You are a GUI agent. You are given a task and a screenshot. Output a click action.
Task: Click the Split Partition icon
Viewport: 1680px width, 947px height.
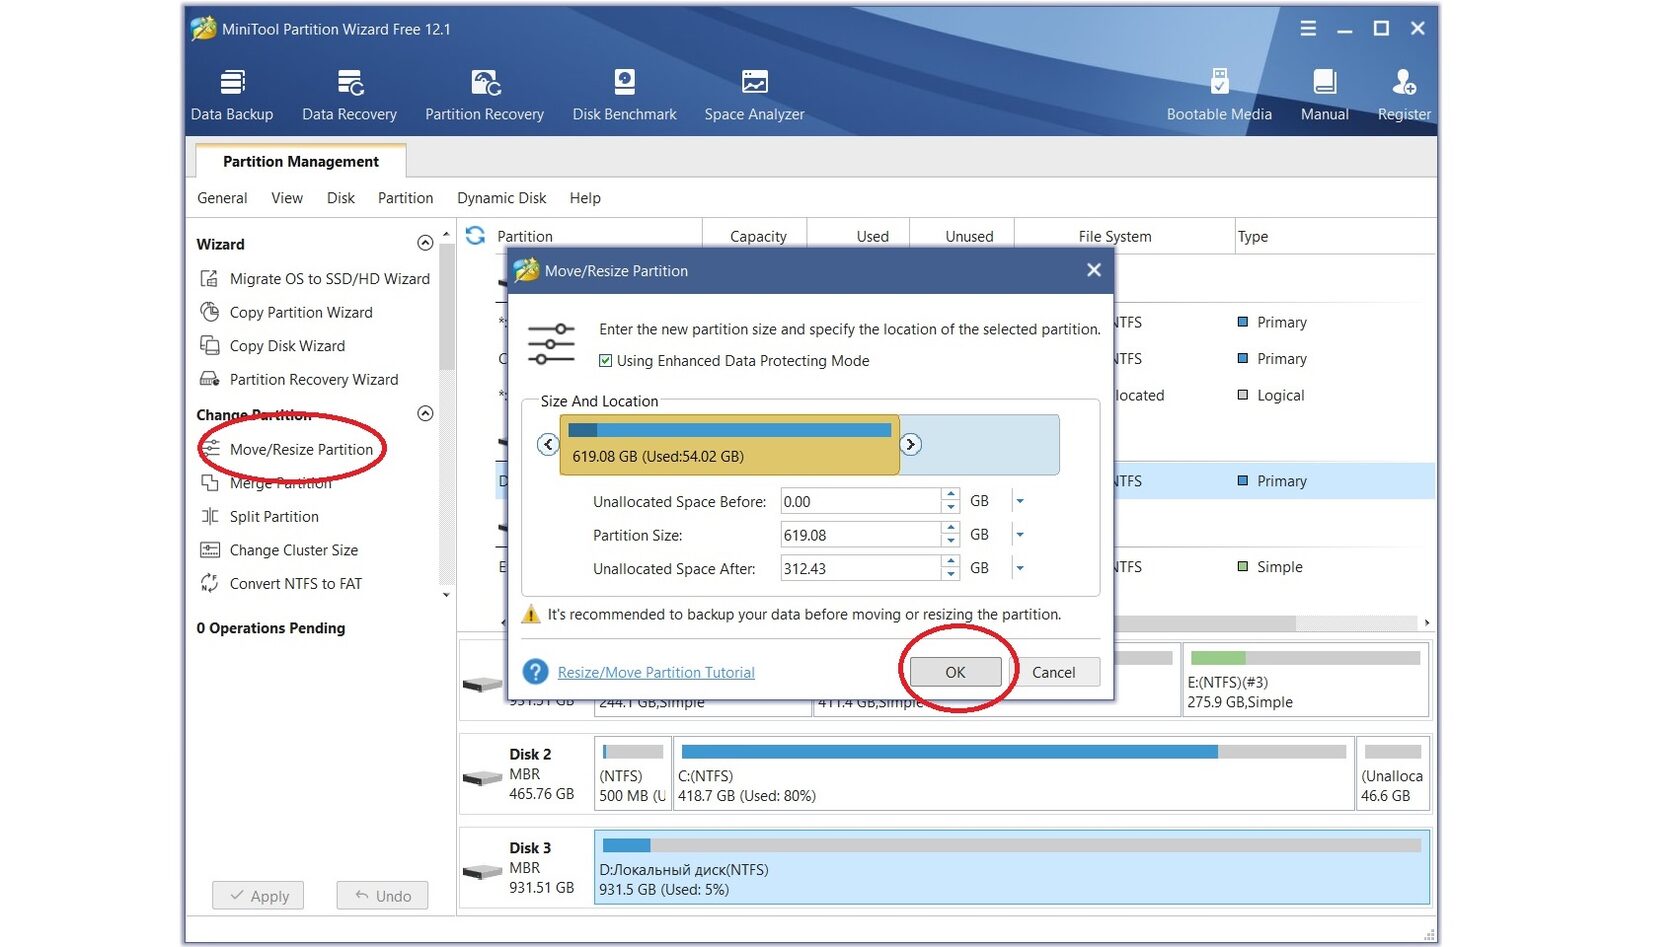coord(209,516)
